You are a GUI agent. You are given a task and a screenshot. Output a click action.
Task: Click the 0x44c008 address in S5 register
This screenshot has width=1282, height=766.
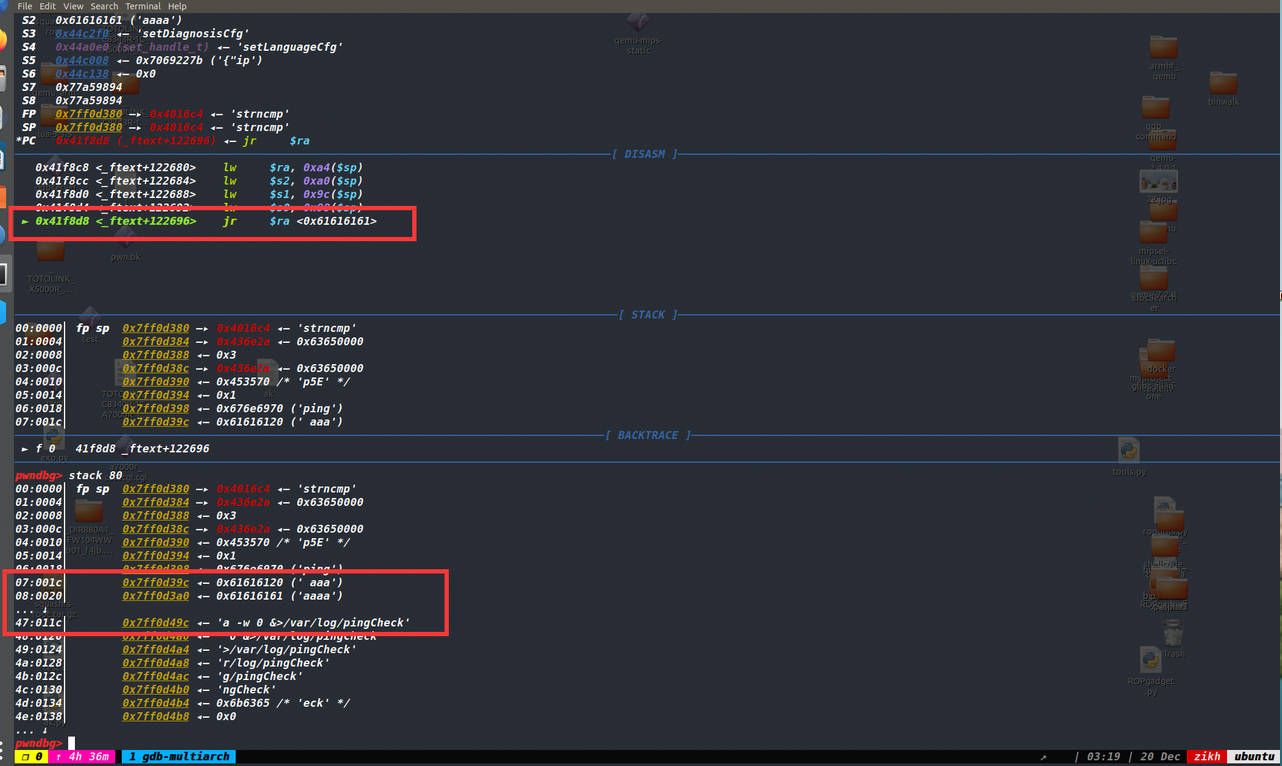82,61
